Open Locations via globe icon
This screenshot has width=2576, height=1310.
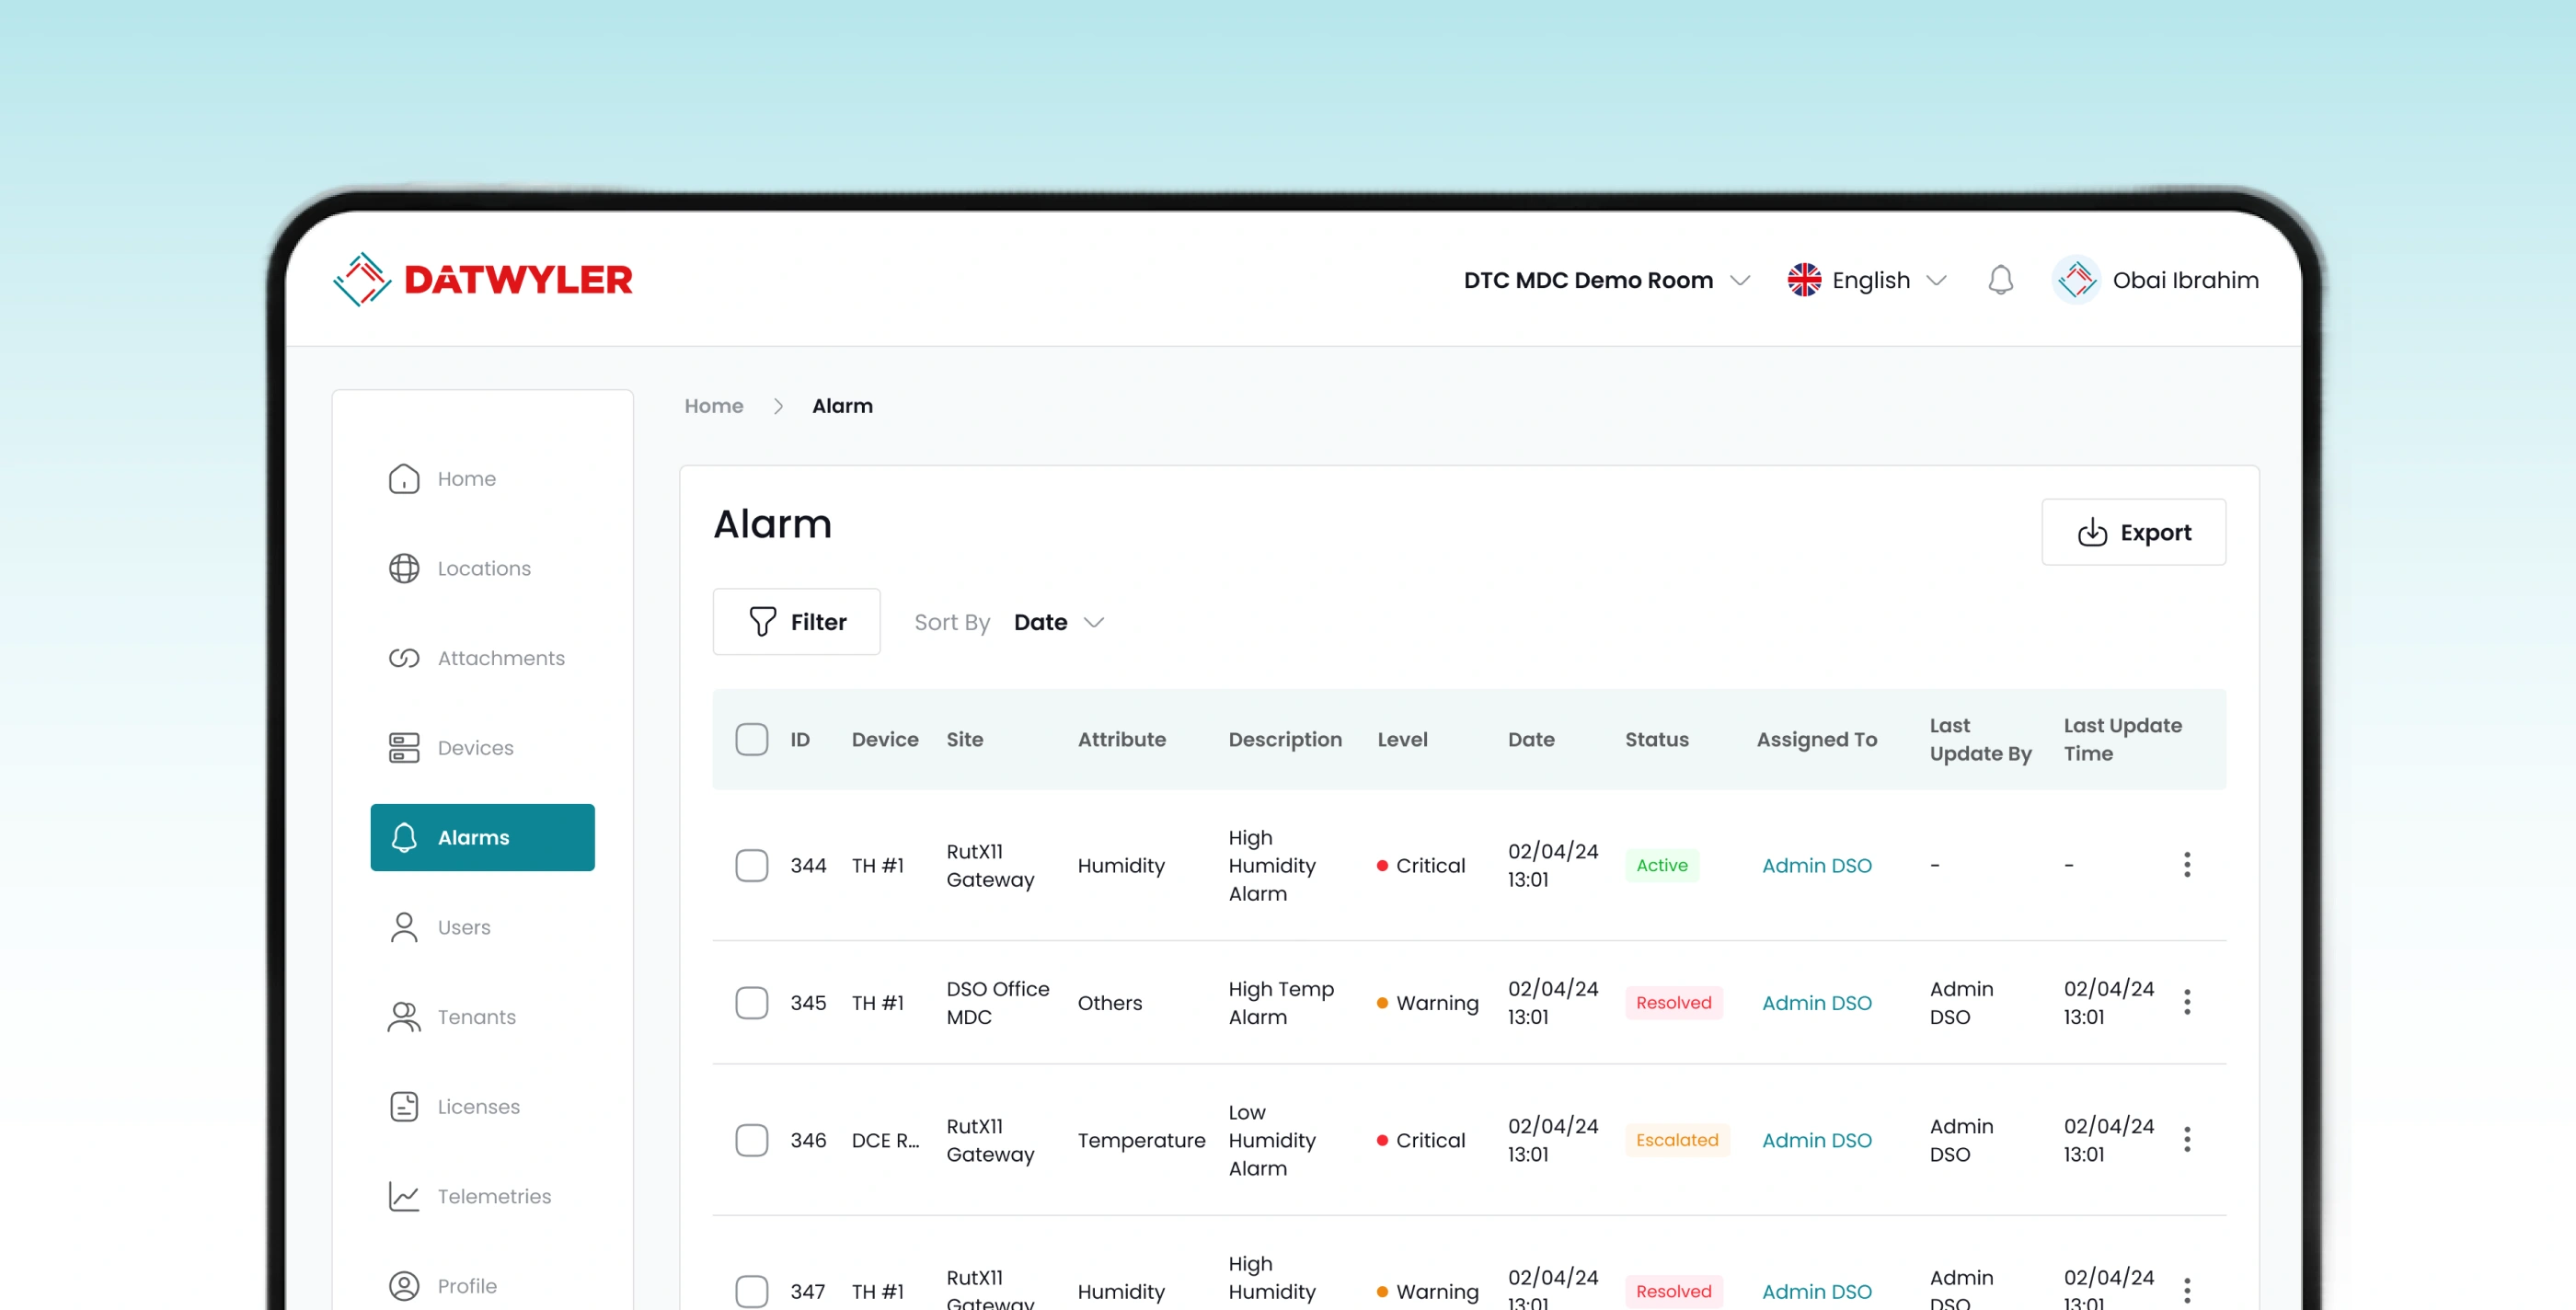tap(404, 568)
